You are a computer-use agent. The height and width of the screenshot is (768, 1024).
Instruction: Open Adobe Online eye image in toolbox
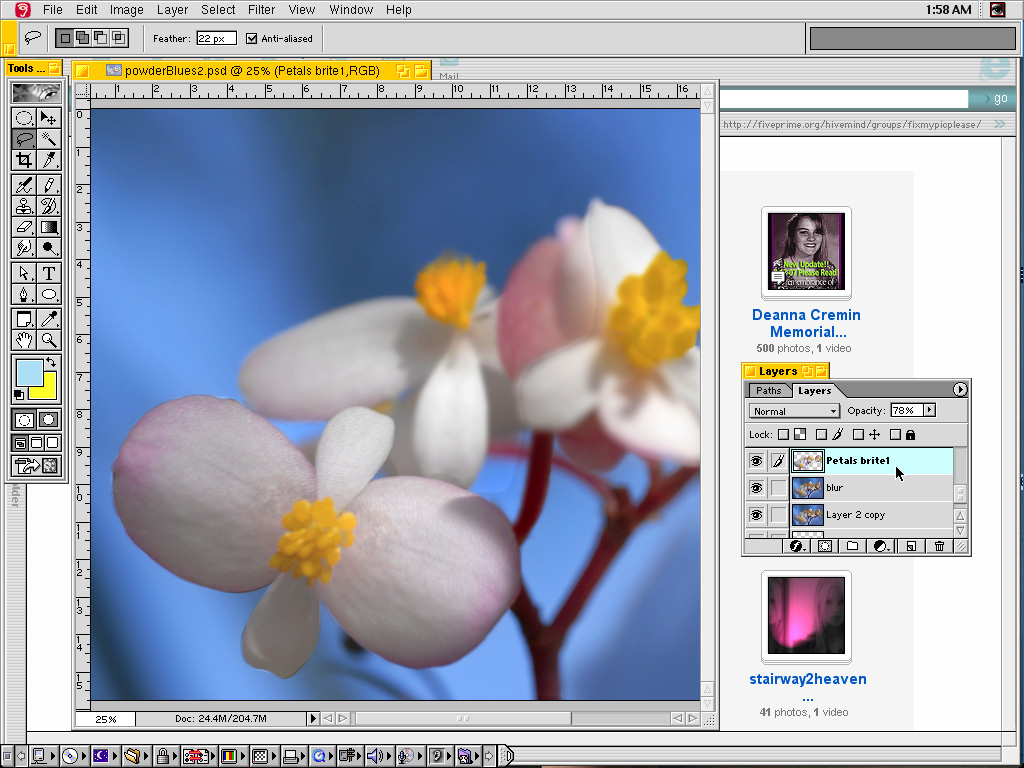pyautogui.click(x=37, y=93)
